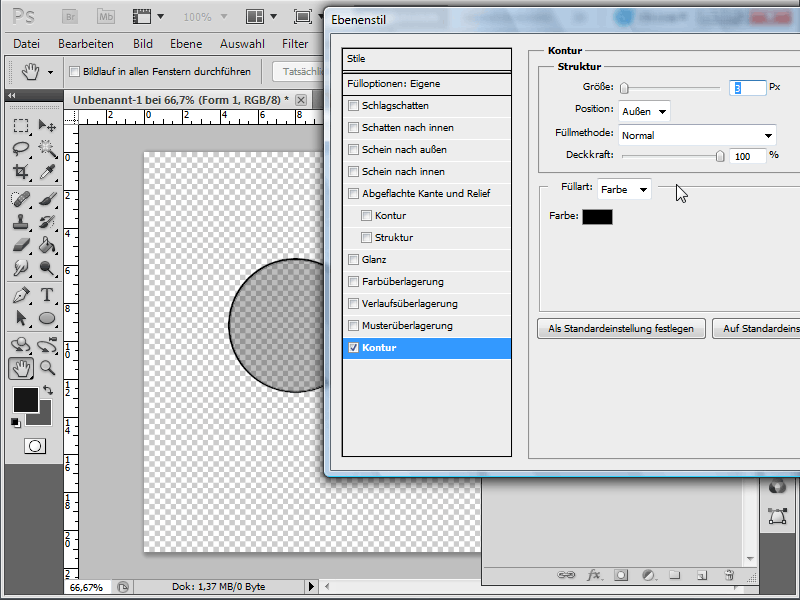Viewport: 800px width, 600px height.
Task: Open the Bild menu
Action: point(143,44)
